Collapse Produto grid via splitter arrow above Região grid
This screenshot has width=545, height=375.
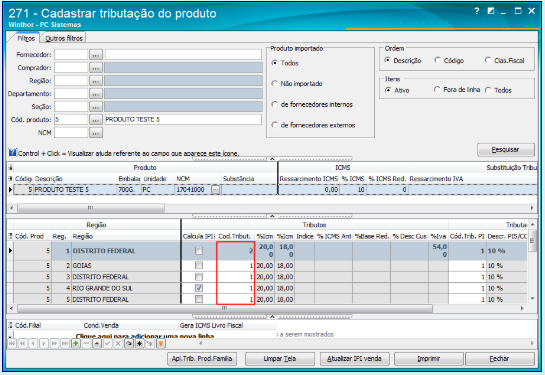click(272, 216)
